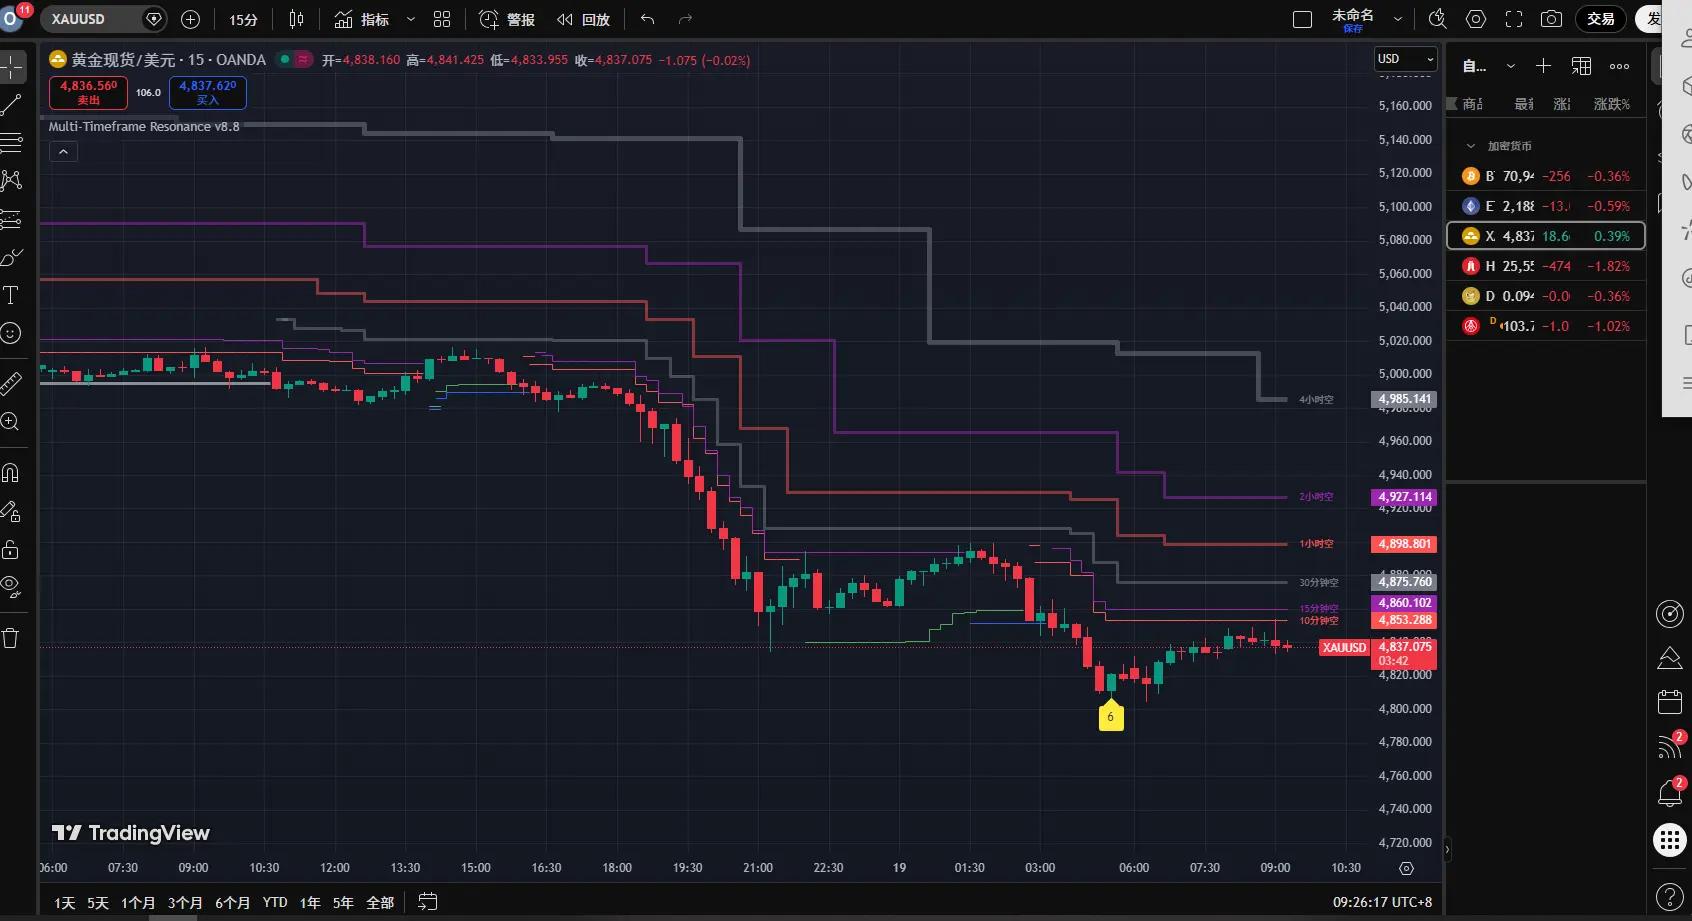Select the trend line drawing tool

12,105
